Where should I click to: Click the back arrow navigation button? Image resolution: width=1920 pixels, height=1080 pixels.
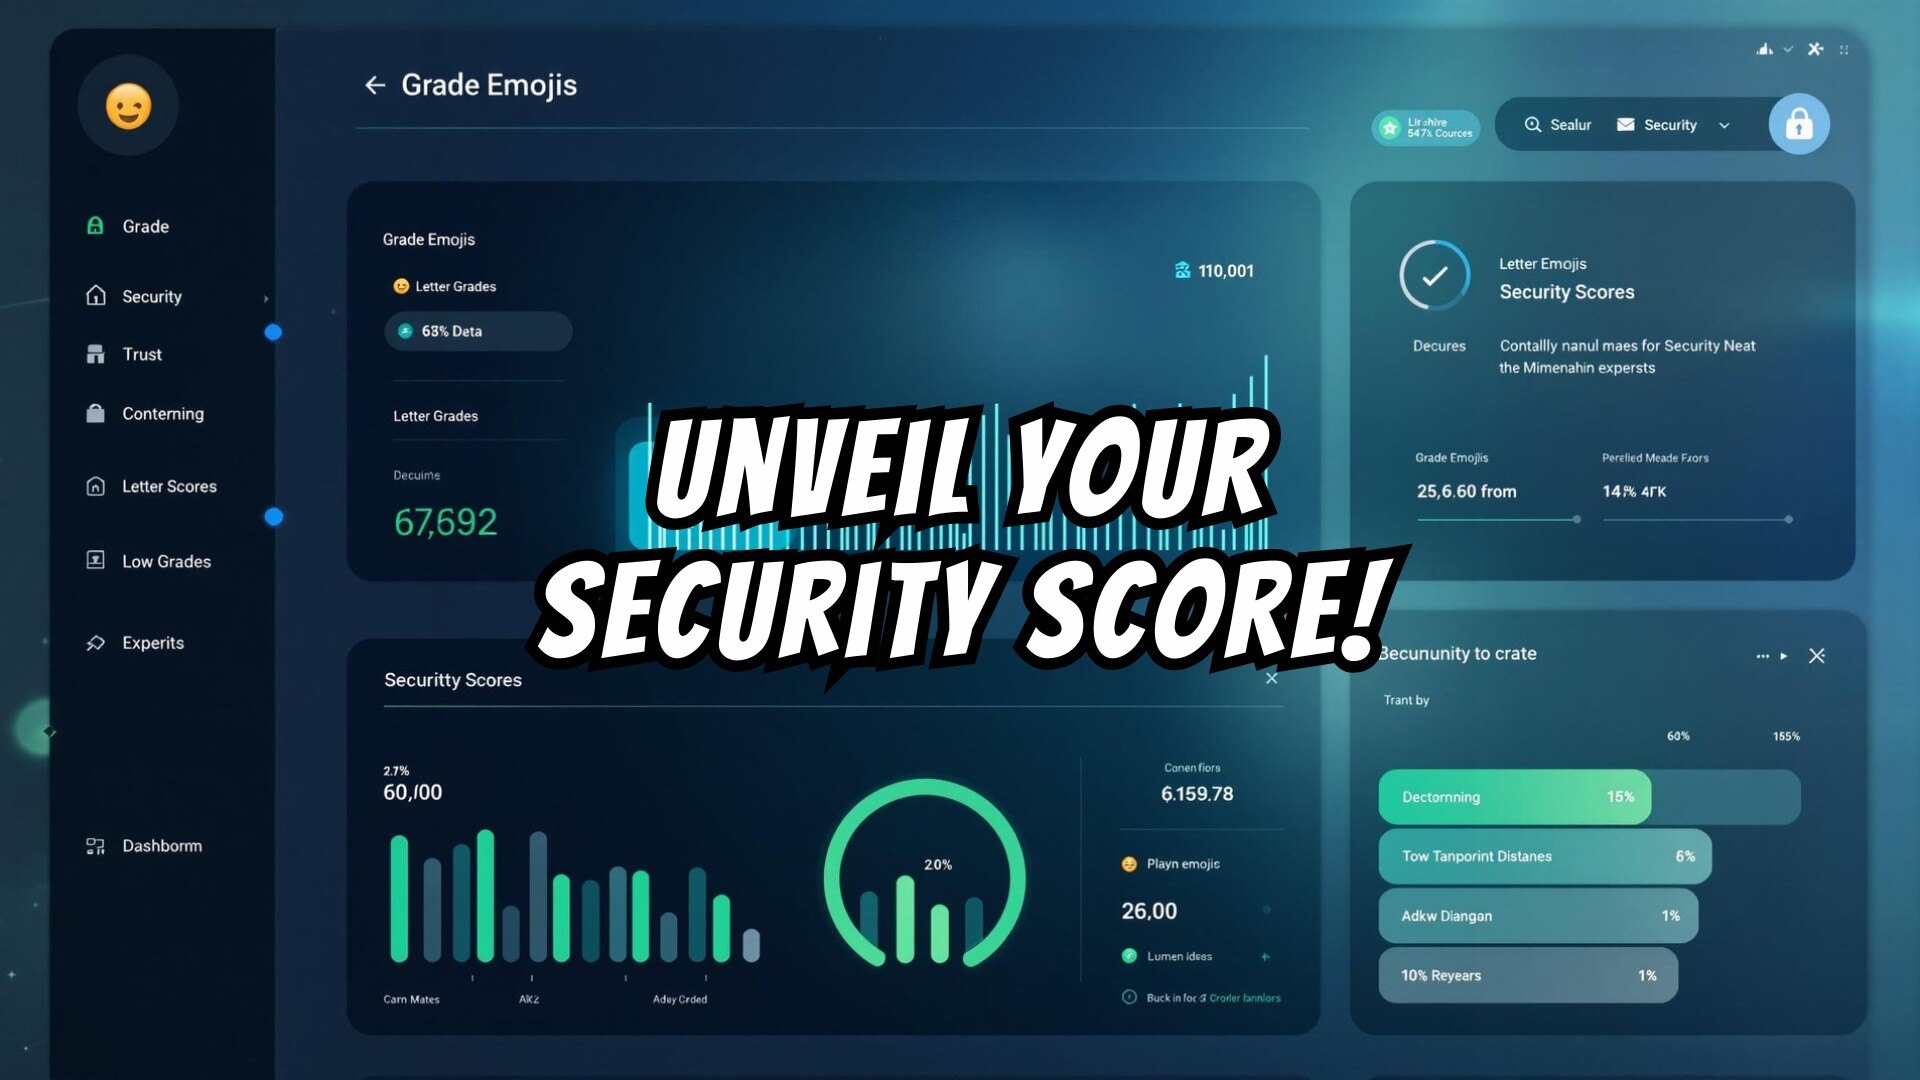click(375, 84)
